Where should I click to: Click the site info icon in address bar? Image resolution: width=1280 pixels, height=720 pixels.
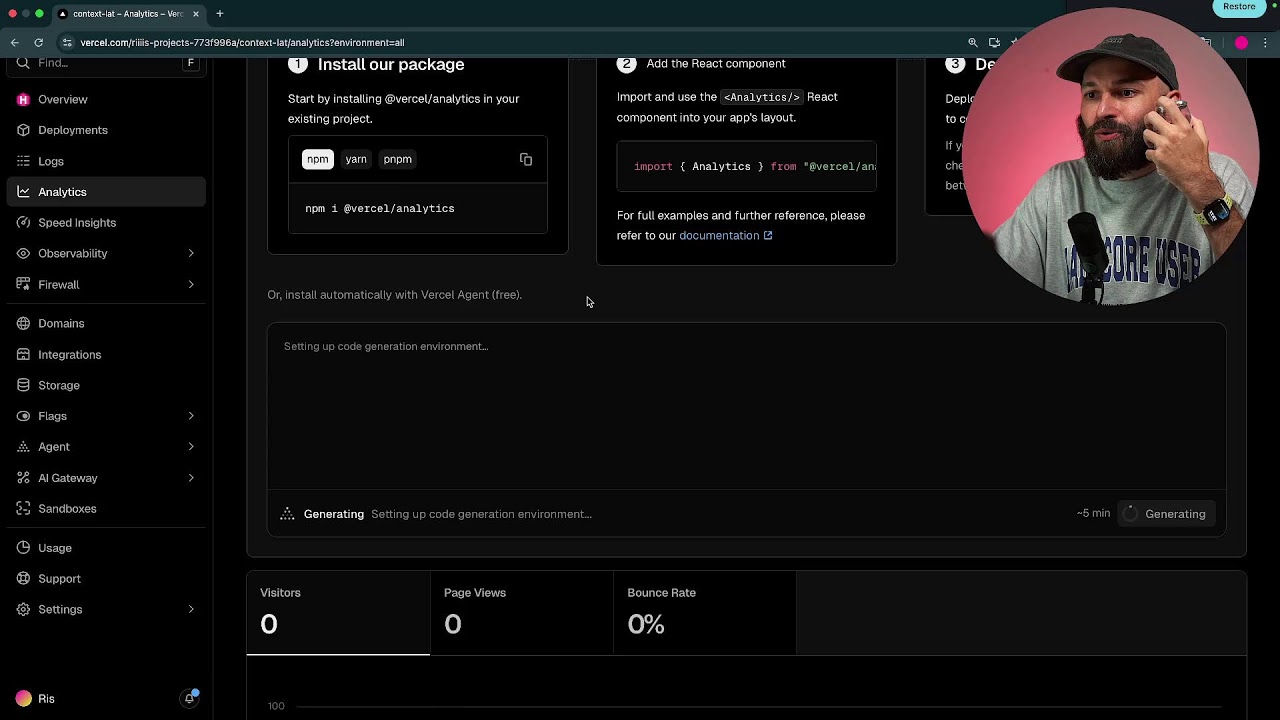66,43
